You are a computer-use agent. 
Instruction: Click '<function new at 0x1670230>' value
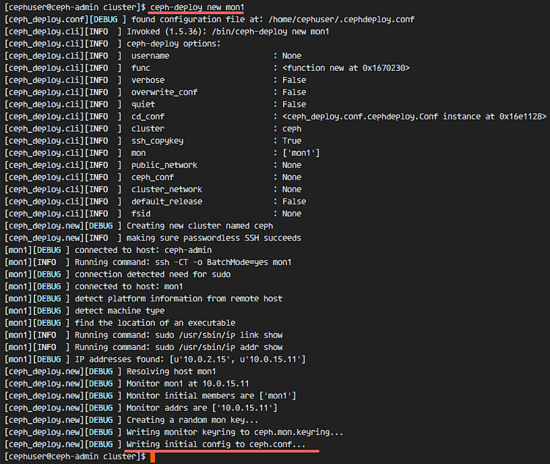(346, 68)
